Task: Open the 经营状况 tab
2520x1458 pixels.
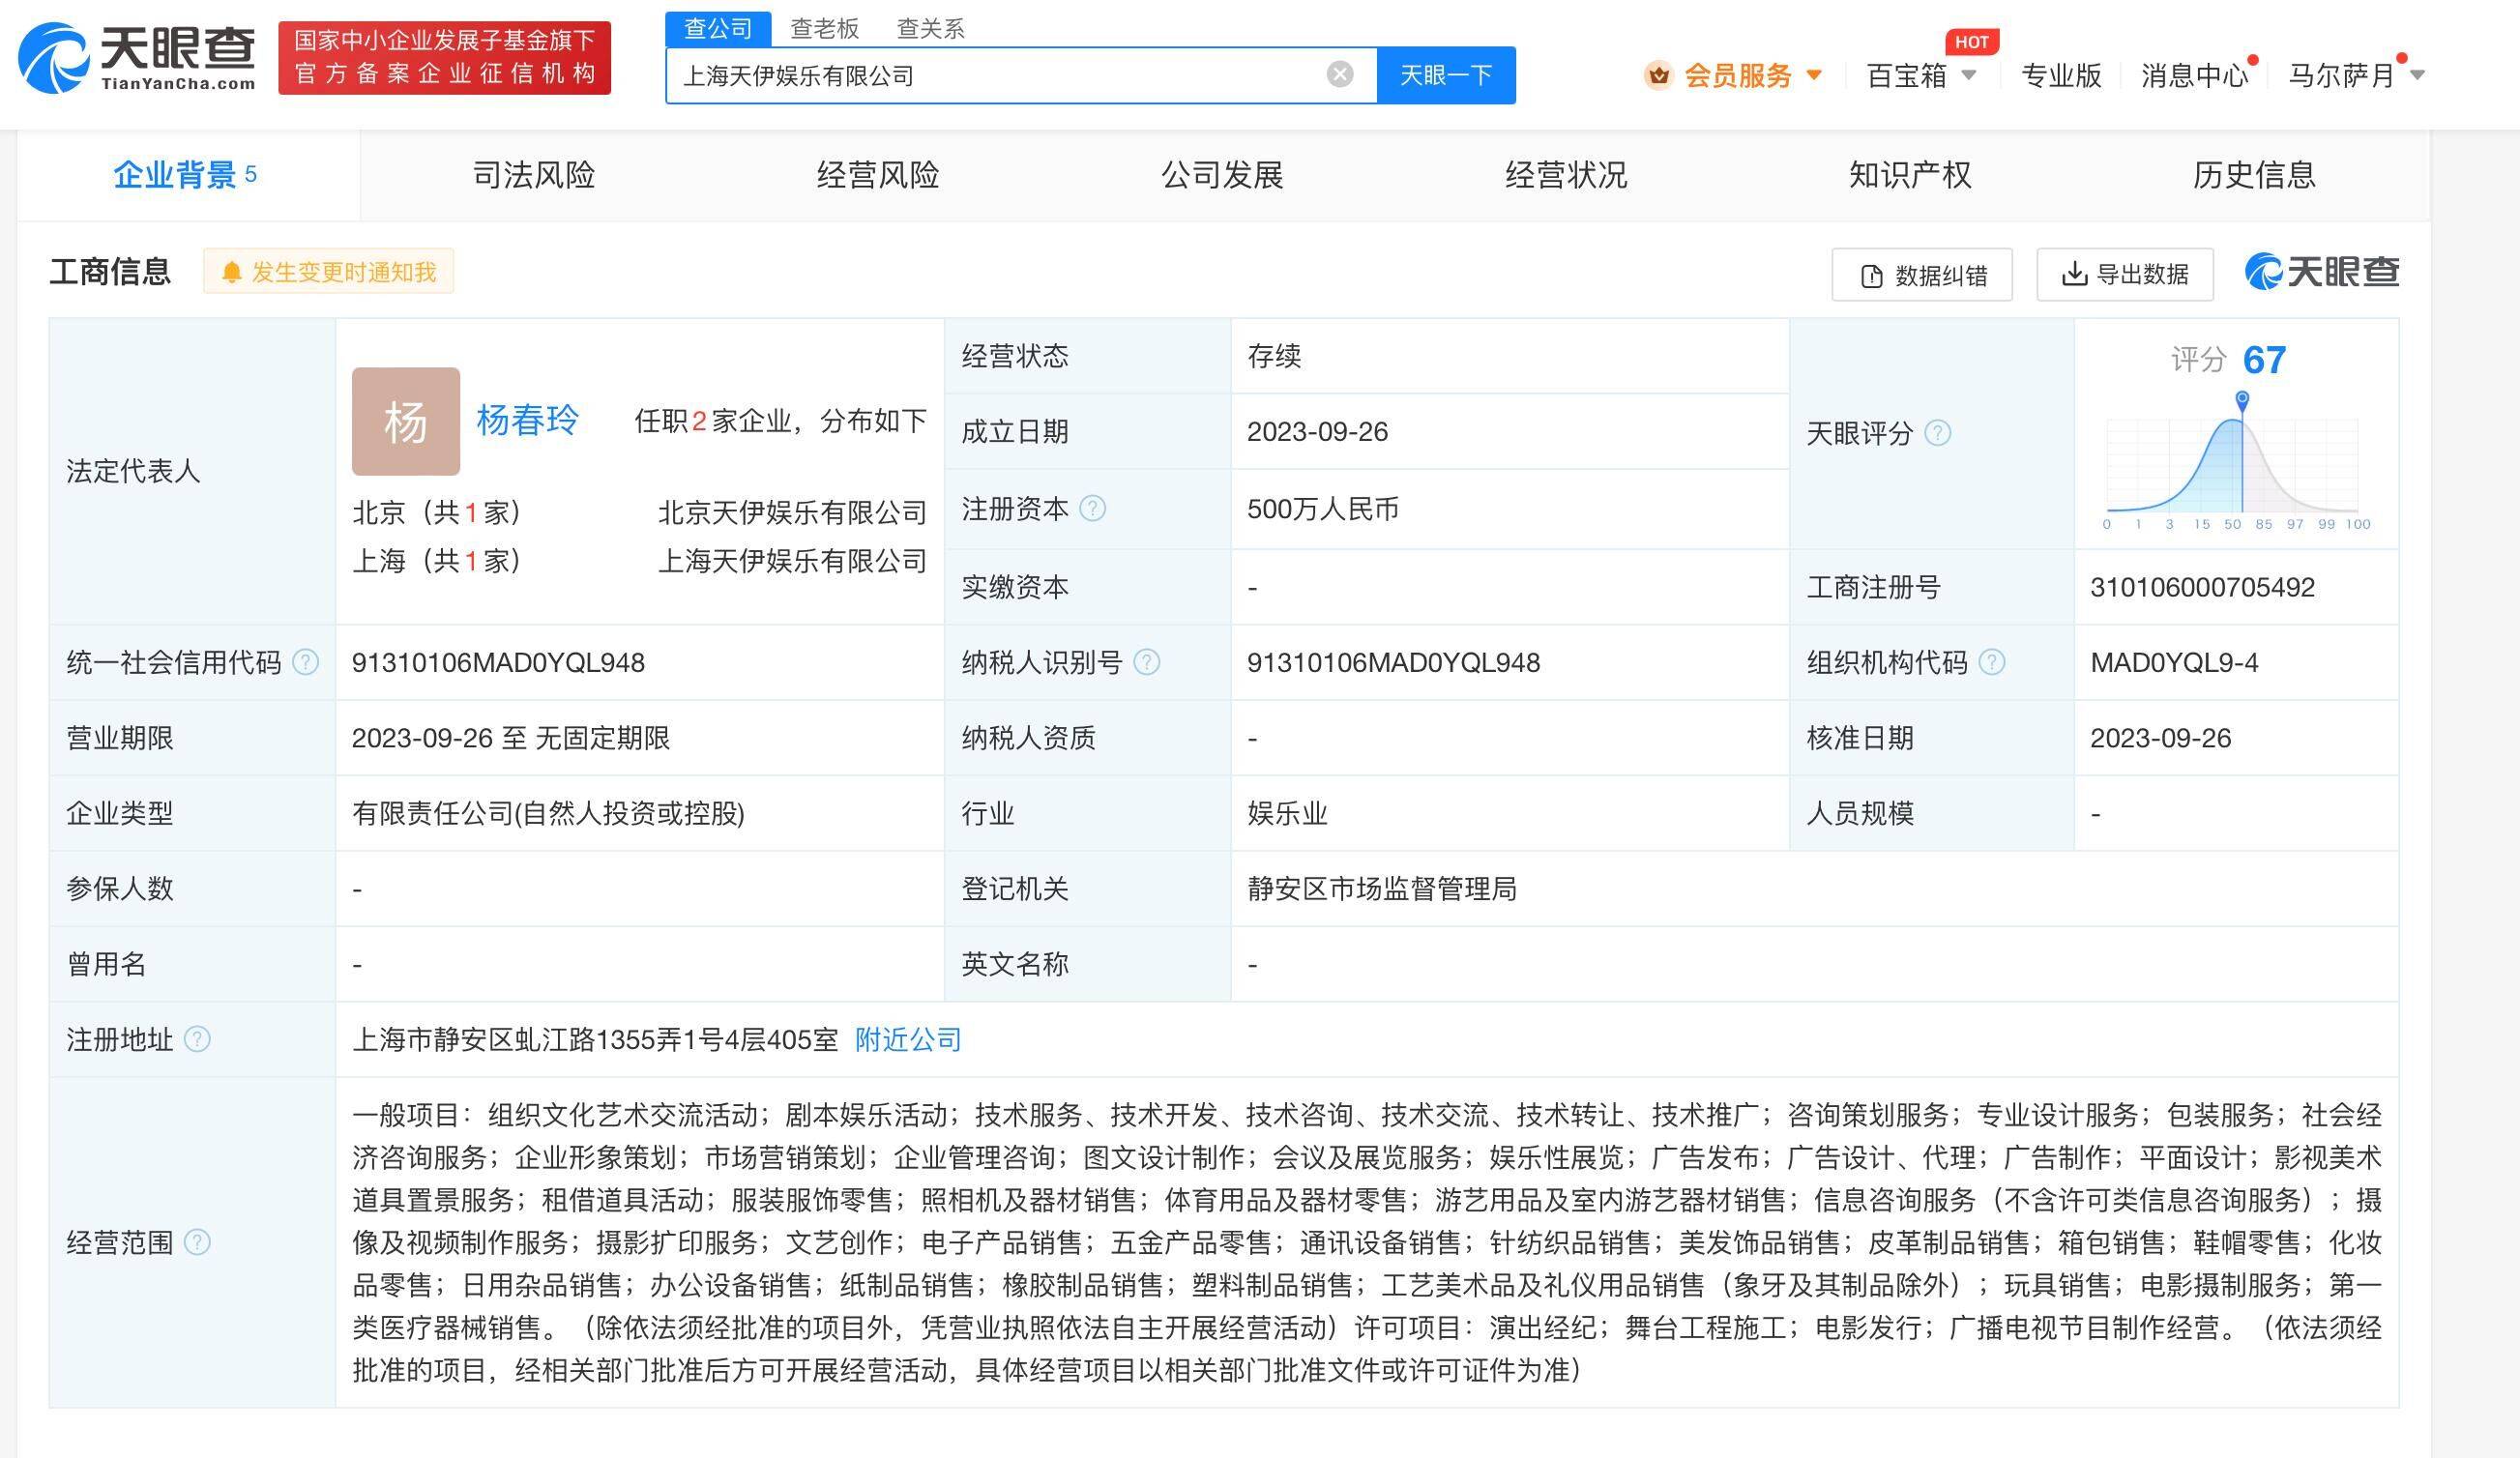Action: [1566, 175]
